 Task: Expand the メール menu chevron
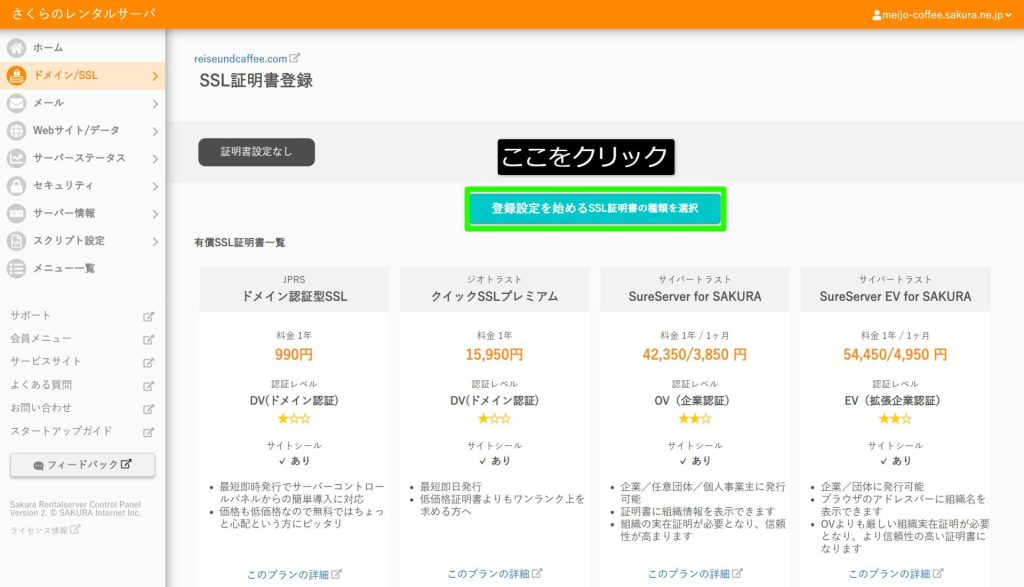155,104
